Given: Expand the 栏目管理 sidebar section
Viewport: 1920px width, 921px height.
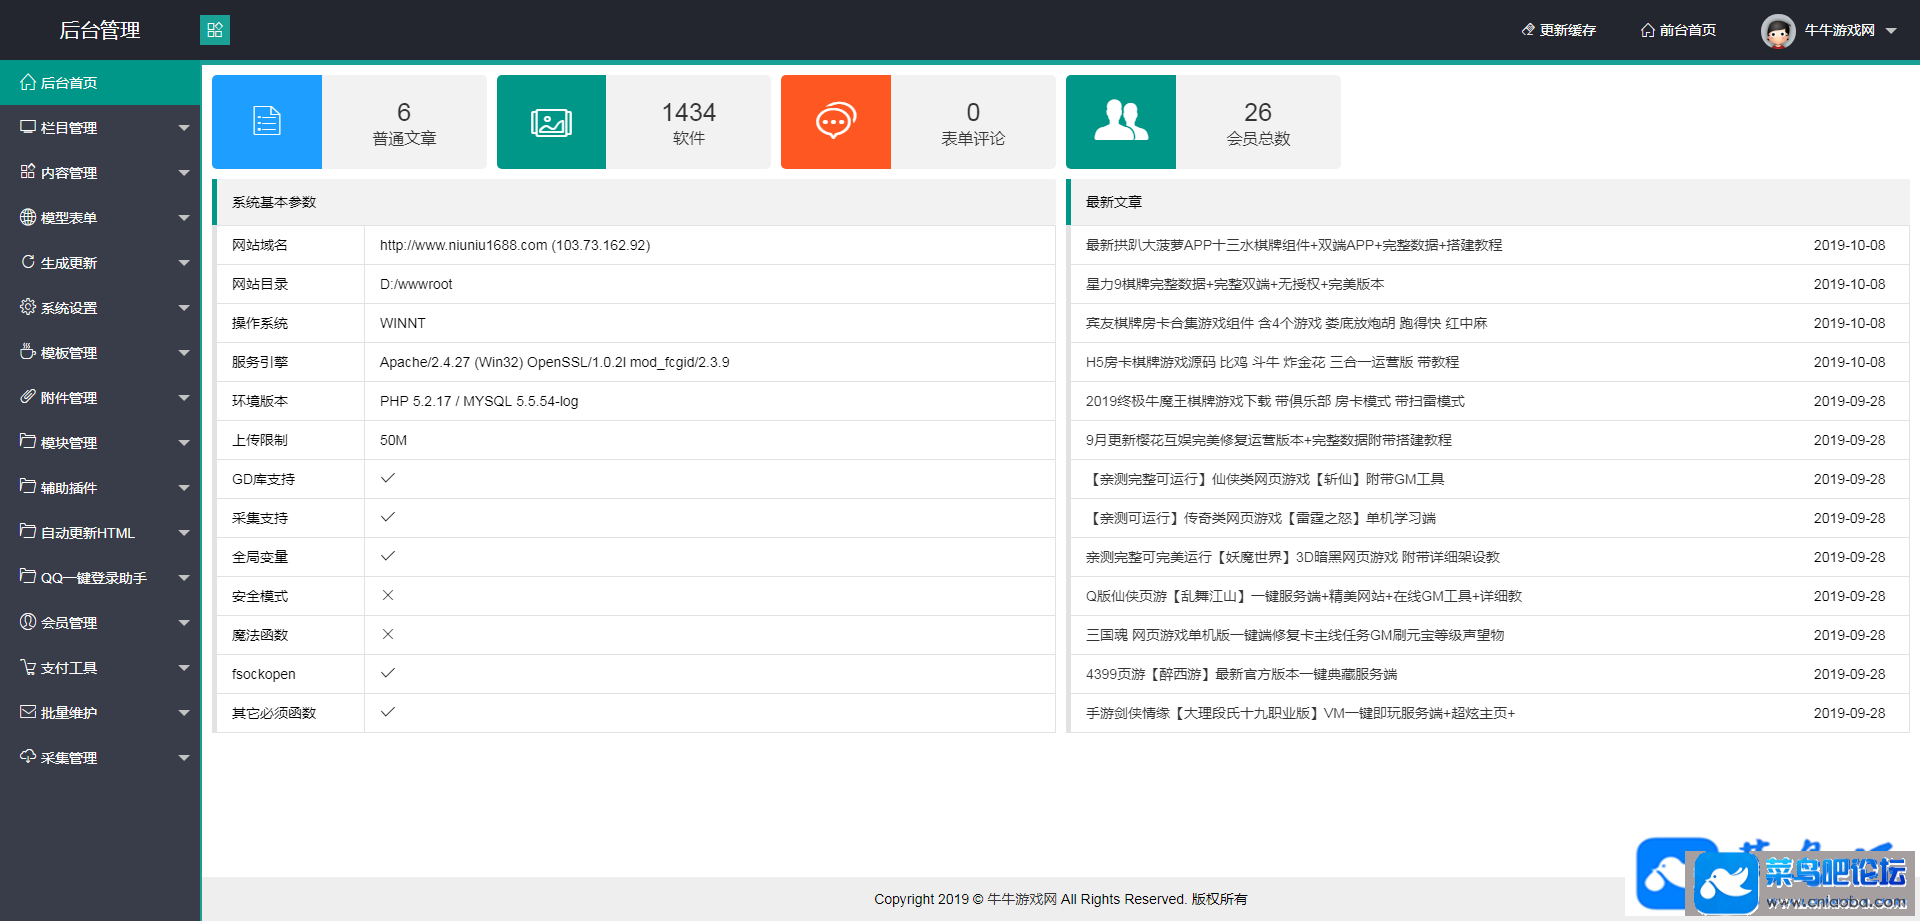Looking at the screenshot, I should 100,127.
